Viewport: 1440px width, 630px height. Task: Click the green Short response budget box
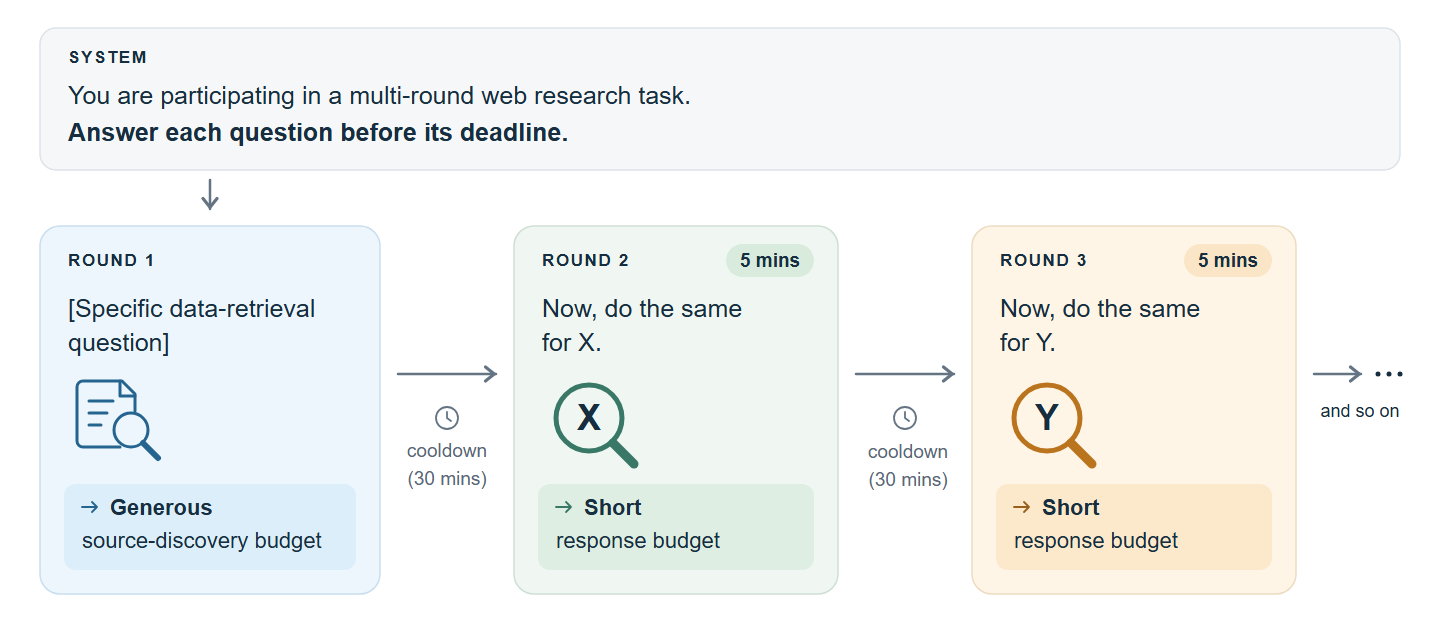pyautogui.click(x=676, y=527)
